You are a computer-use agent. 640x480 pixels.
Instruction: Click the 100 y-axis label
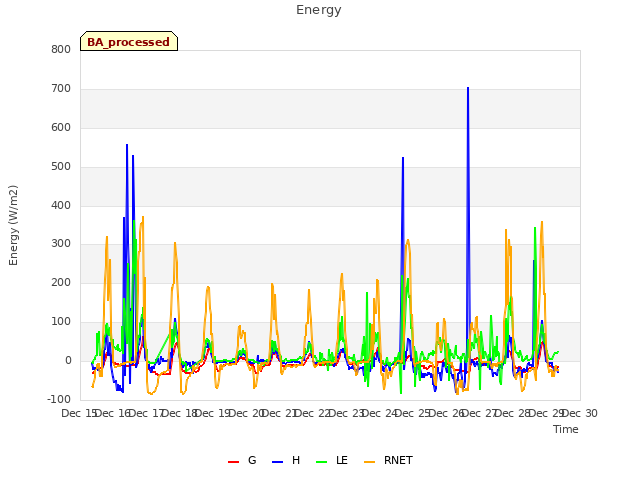pos(61,322)
